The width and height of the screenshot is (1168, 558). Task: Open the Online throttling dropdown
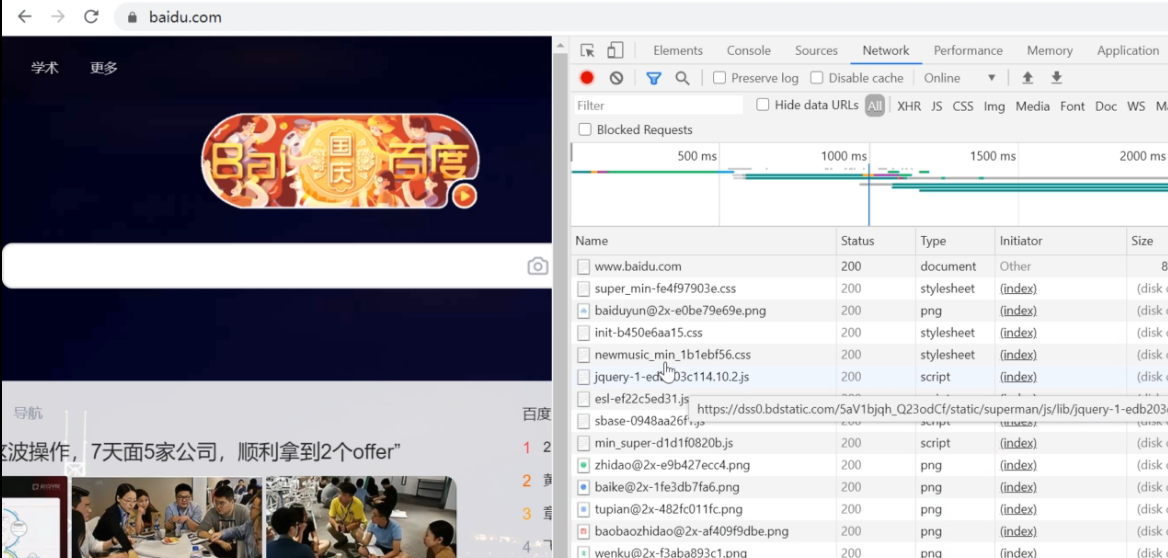[x=959, y=77]
